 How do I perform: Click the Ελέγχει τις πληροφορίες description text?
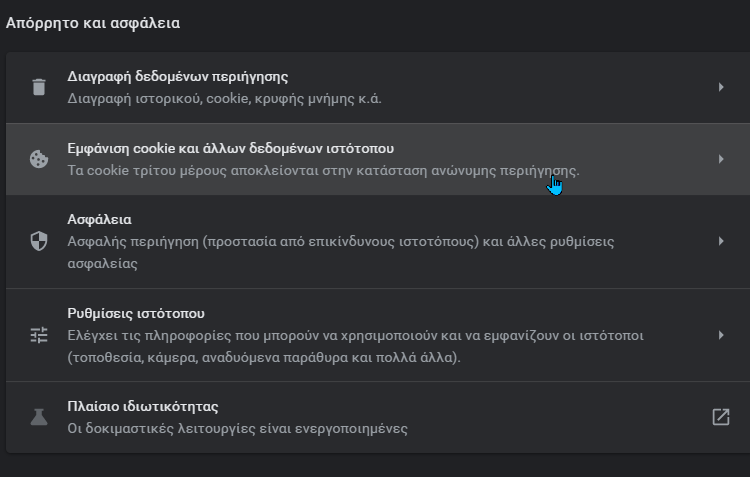[355, 346]
